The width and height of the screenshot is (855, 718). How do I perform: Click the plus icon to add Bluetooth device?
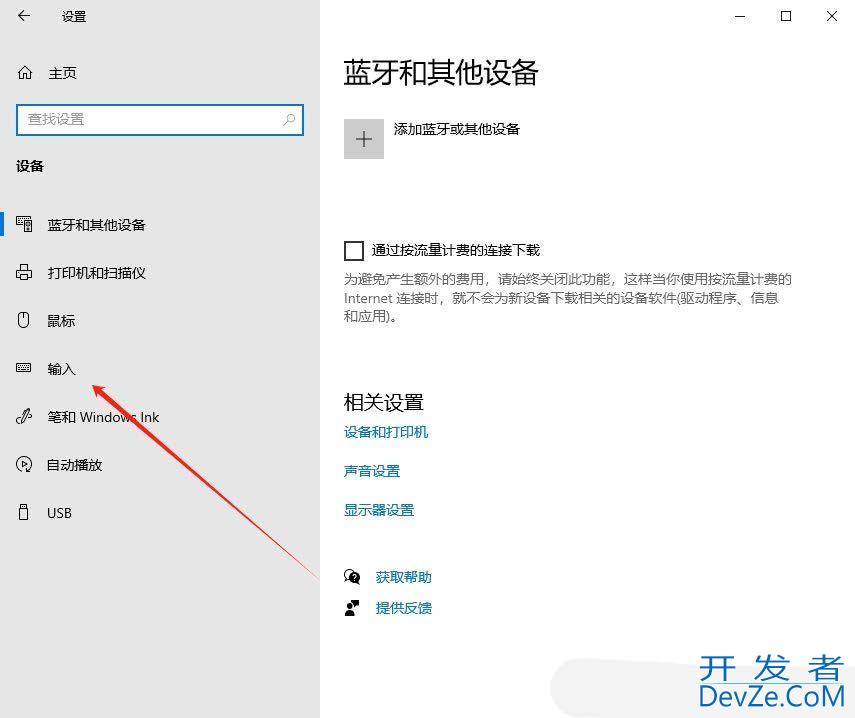(x=364, y=139)
